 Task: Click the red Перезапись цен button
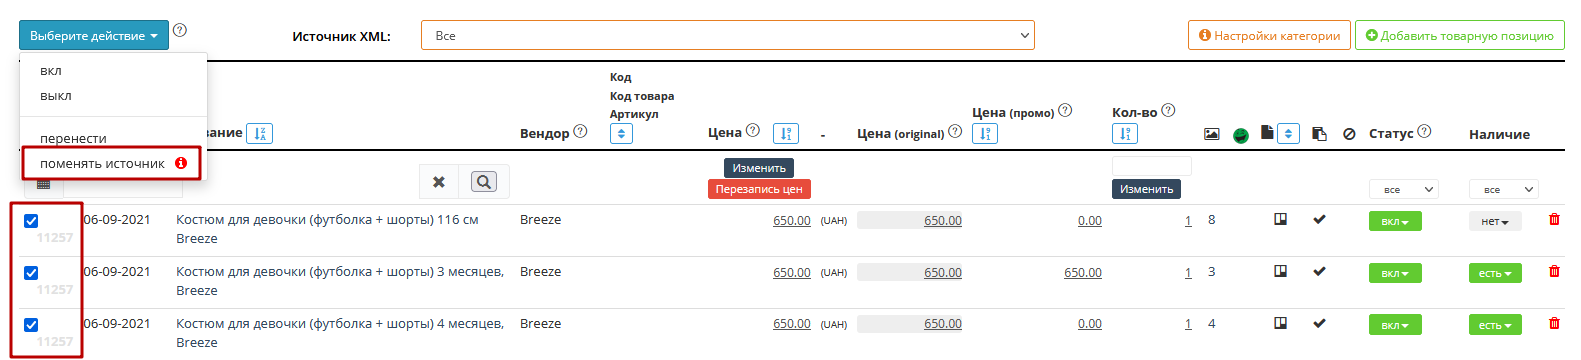point(759,189)
